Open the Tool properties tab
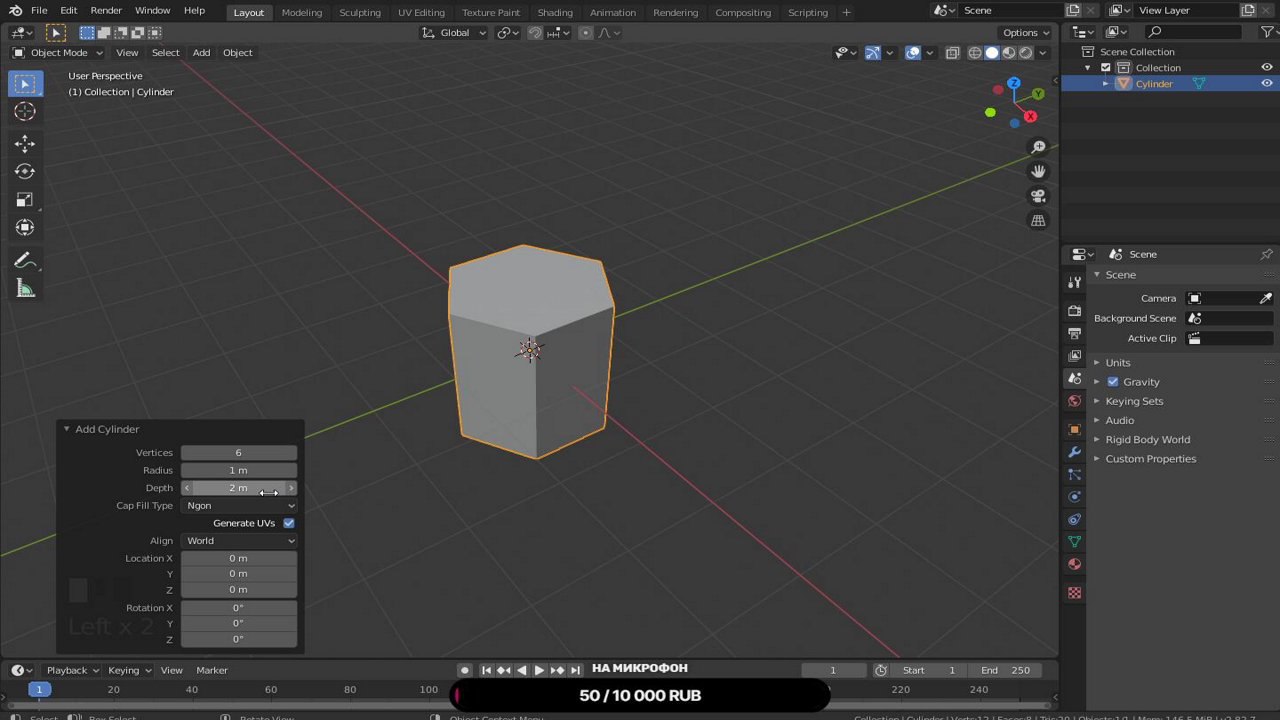The image size is (1280, 720). pyautogui.click(x=1074, y=282)
